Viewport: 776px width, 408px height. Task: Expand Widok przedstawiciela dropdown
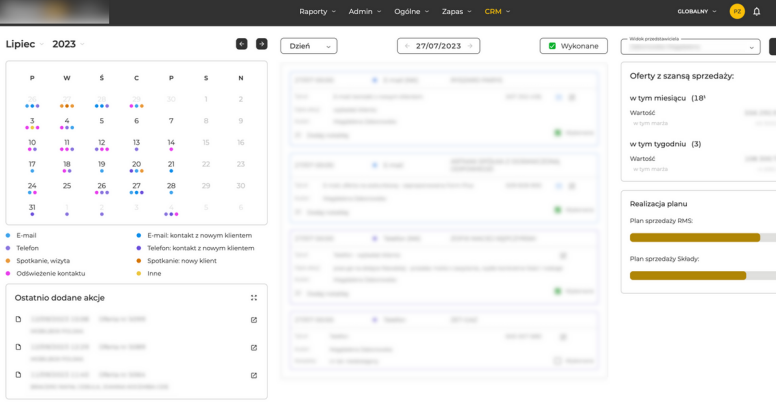[690, 47]
